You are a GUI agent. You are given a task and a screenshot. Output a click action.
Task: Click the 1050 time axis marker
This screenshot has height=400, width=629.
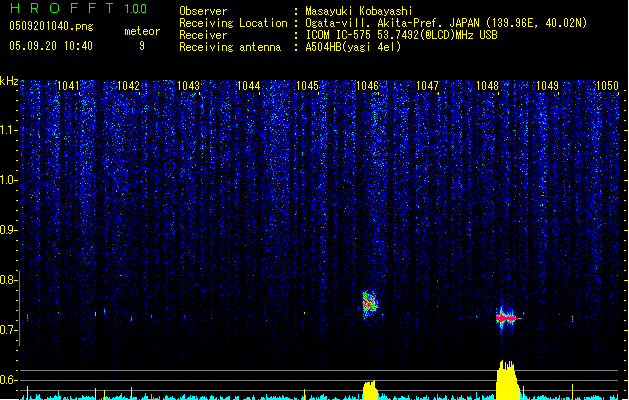pos(607,86)
